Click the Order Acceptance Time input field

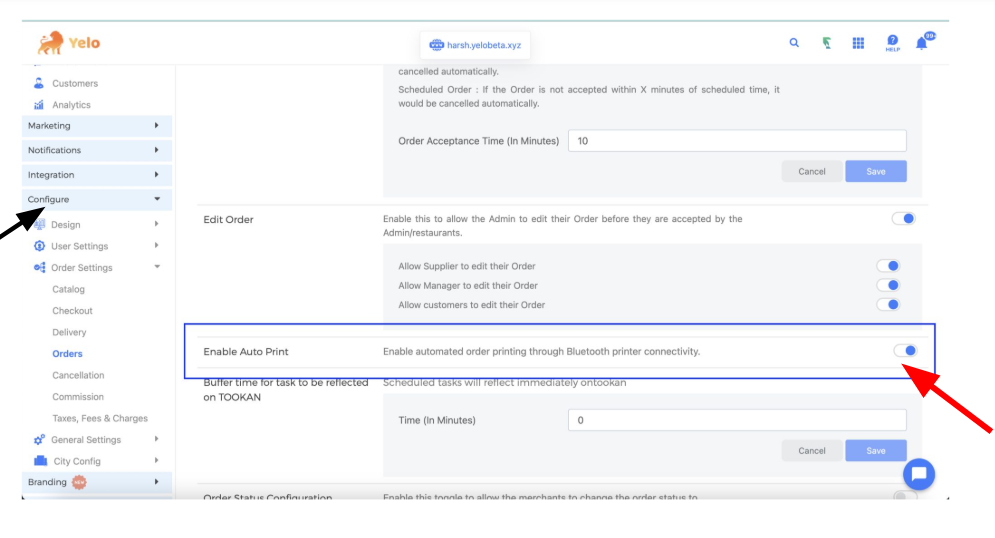[736, 141]
